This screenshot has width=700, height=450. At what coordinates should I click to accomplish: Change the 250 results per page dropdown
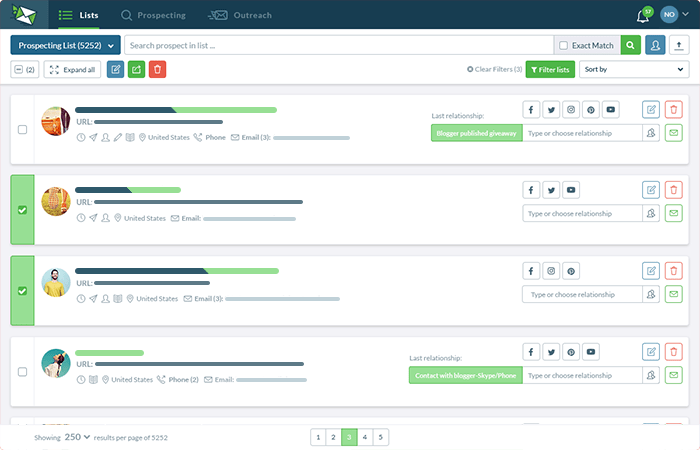[77, 437]
